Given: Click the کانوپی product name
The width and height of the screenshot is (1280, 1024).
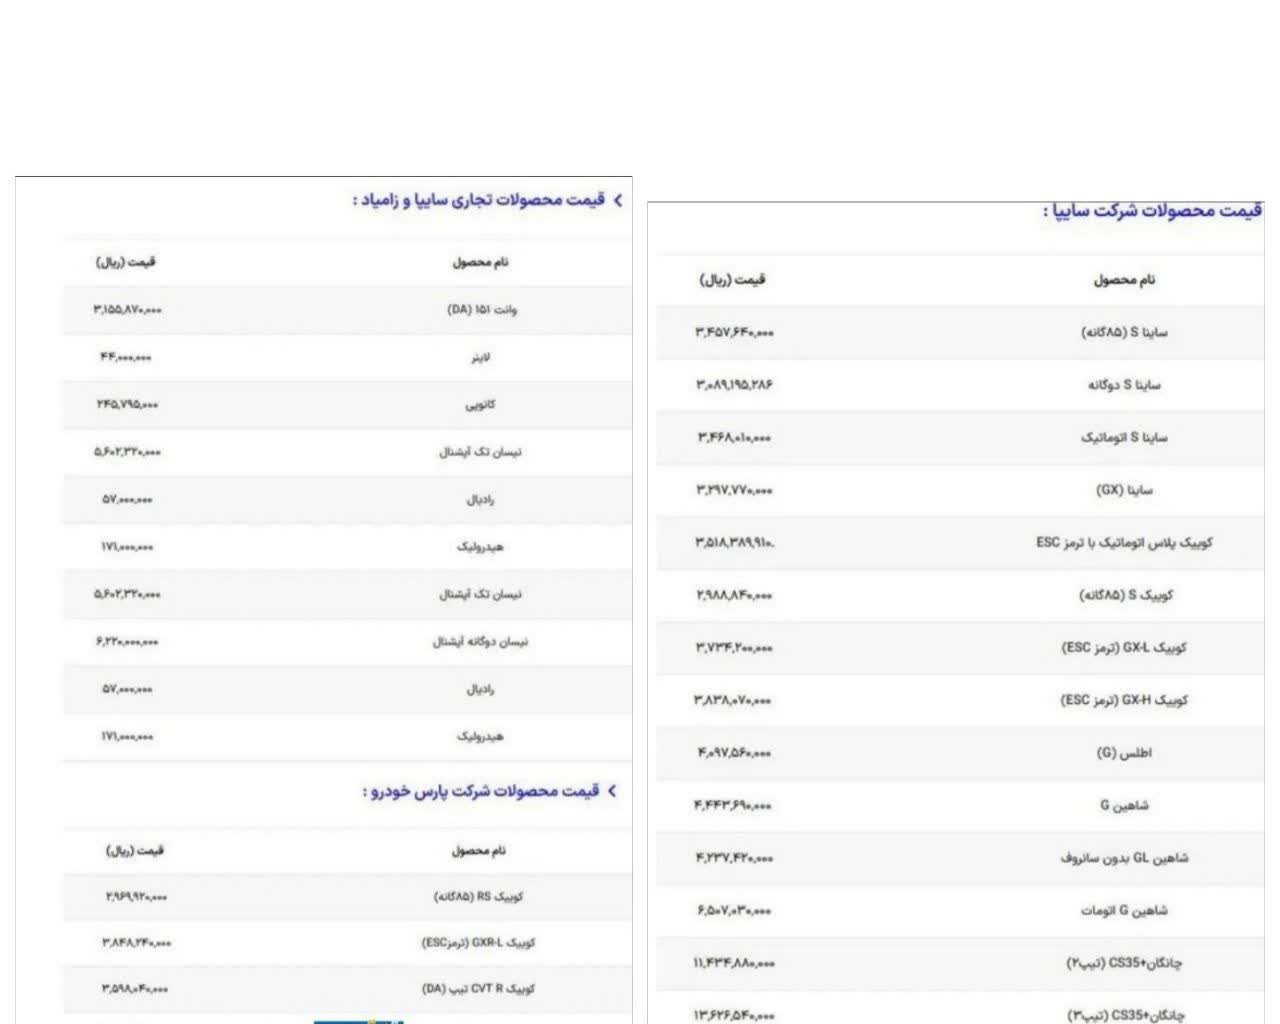Looking at the screenshot, I should [481, 405].
